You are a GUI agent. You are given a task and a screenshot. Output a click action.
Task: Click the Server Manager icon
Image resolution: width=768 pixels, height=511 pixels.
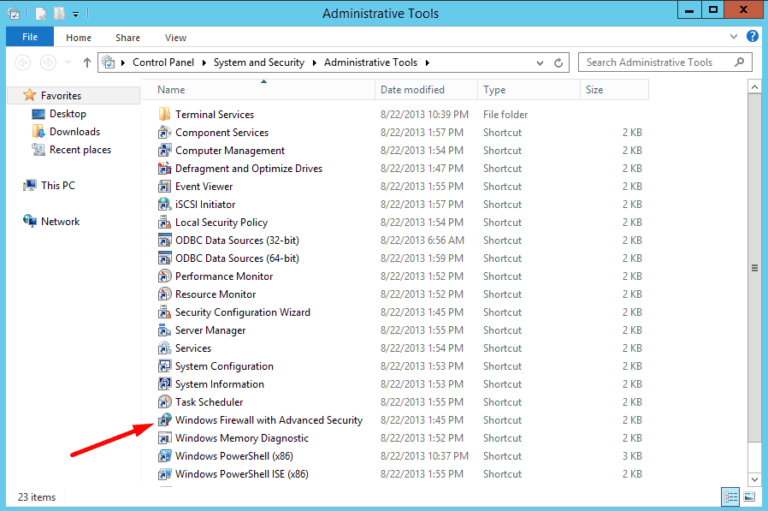pyautogui.click(x=165, y=330)
